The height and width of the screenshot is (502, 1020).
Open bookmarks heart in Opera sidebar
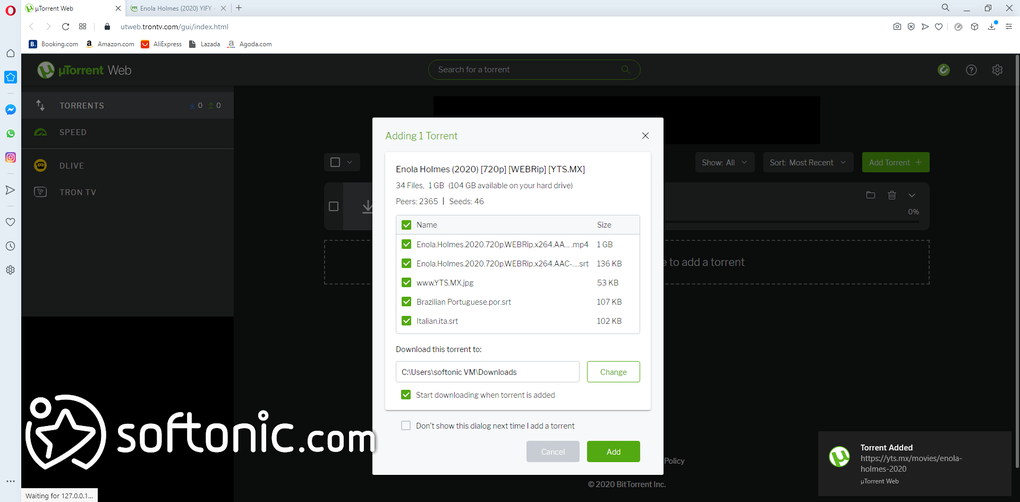pyautogui.click(x=10, y=222)
